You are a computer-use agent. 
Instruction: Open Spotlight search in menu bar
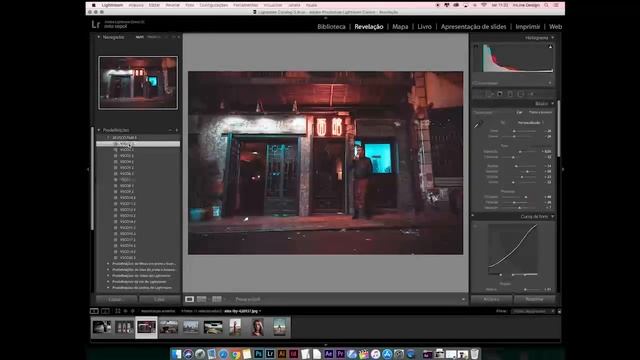(547, 5)
